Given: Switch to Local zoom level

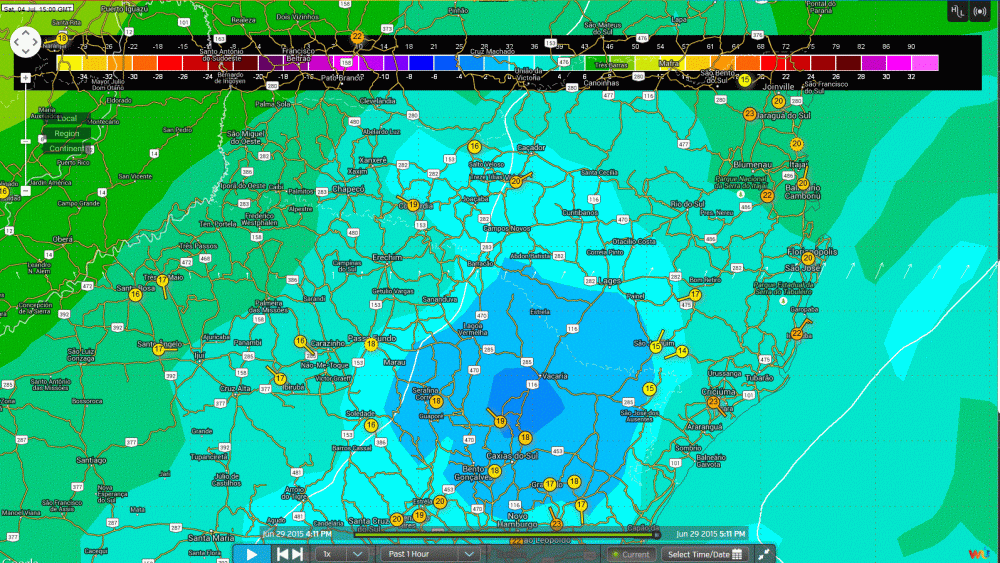Looking at the screenshot, I should pyautogui.click(x=67, y=118).
